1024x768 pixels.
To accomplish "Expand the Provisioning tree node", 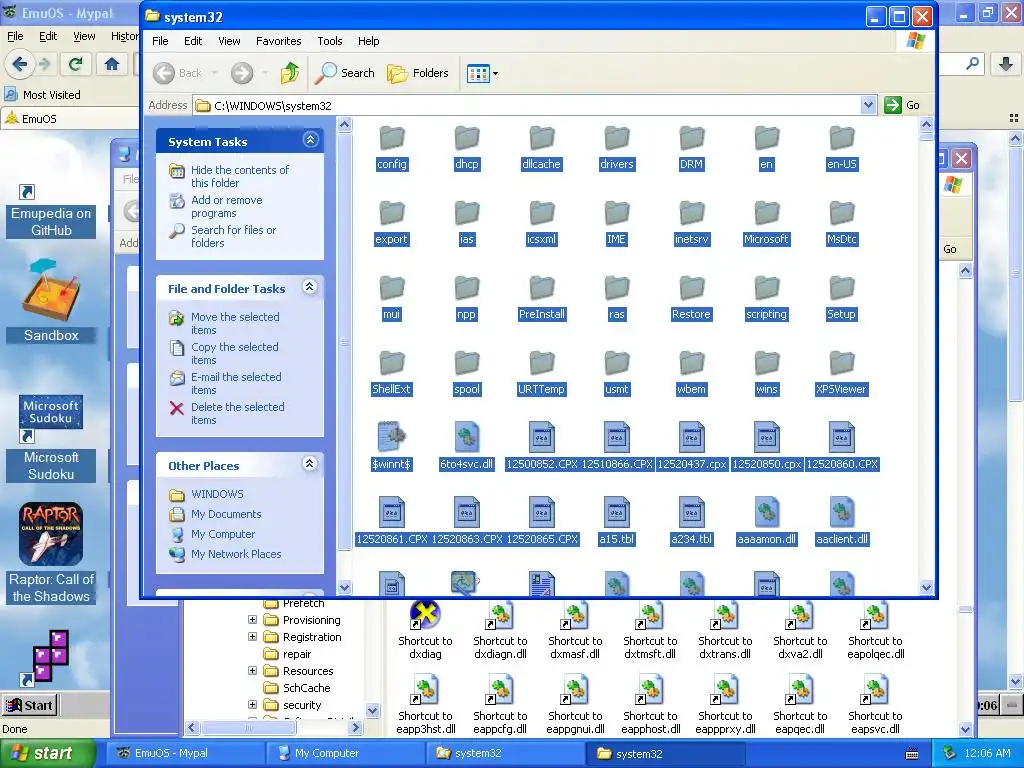I will [252, 619].
